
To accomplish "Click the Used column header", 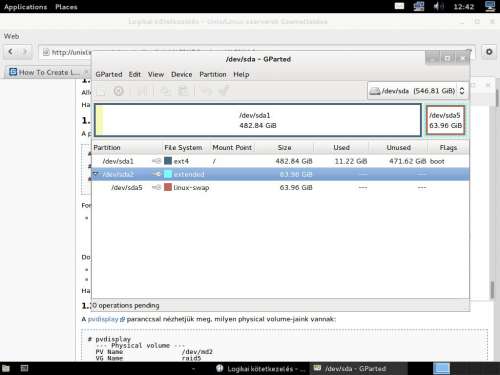I will coord(341,147).
